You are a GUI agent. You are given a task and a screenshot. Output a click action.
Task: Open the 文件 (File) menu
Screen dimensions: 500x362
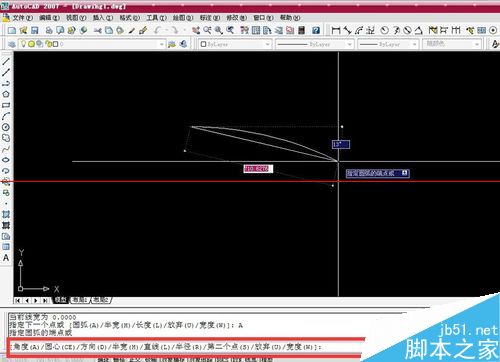pos(22,18)
